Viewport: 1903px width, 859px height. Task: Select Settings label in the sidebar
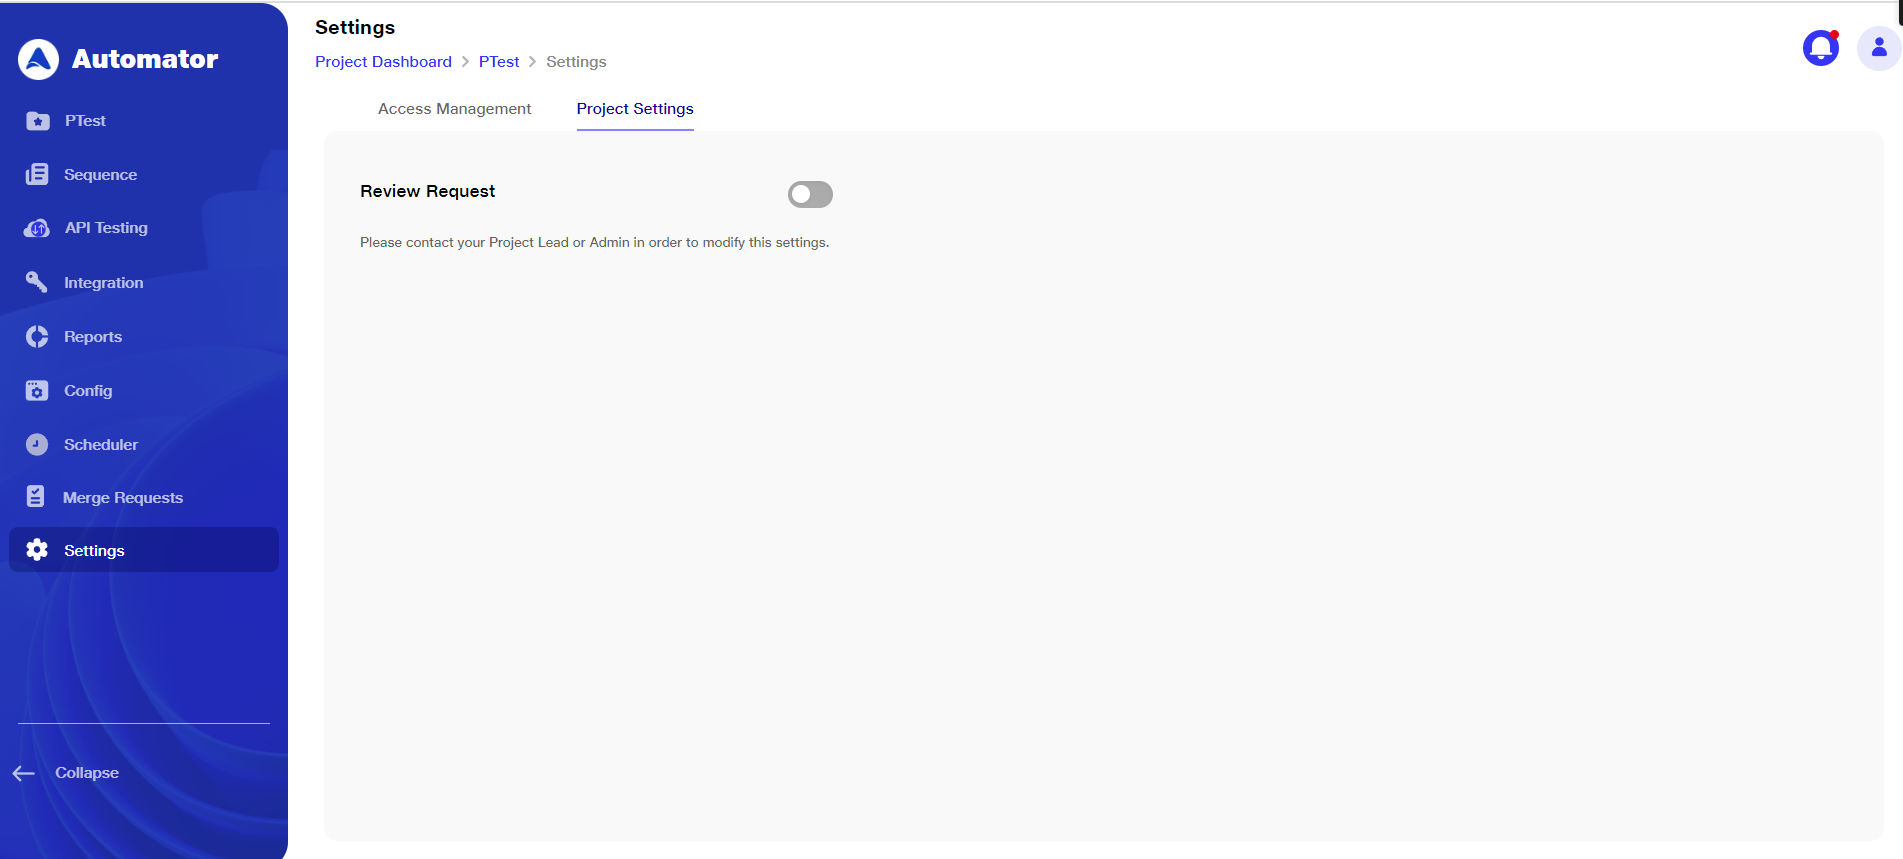click(x=95, y=551)
